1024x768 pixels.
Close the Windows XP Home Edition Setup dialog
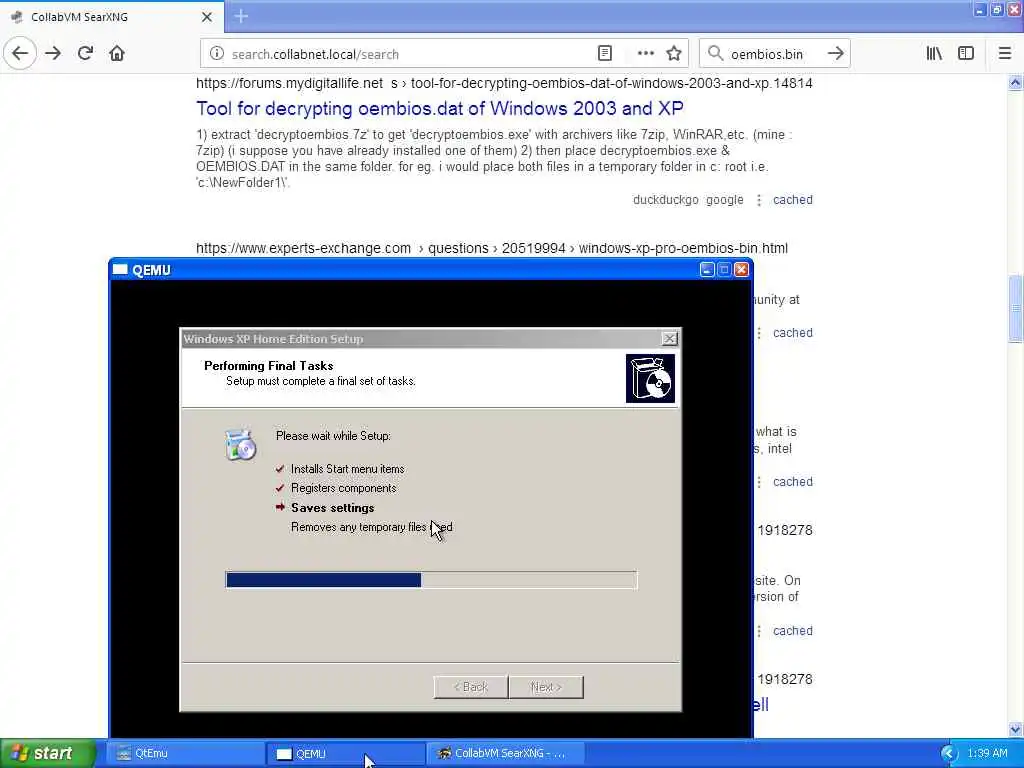(x=669, y=338)
